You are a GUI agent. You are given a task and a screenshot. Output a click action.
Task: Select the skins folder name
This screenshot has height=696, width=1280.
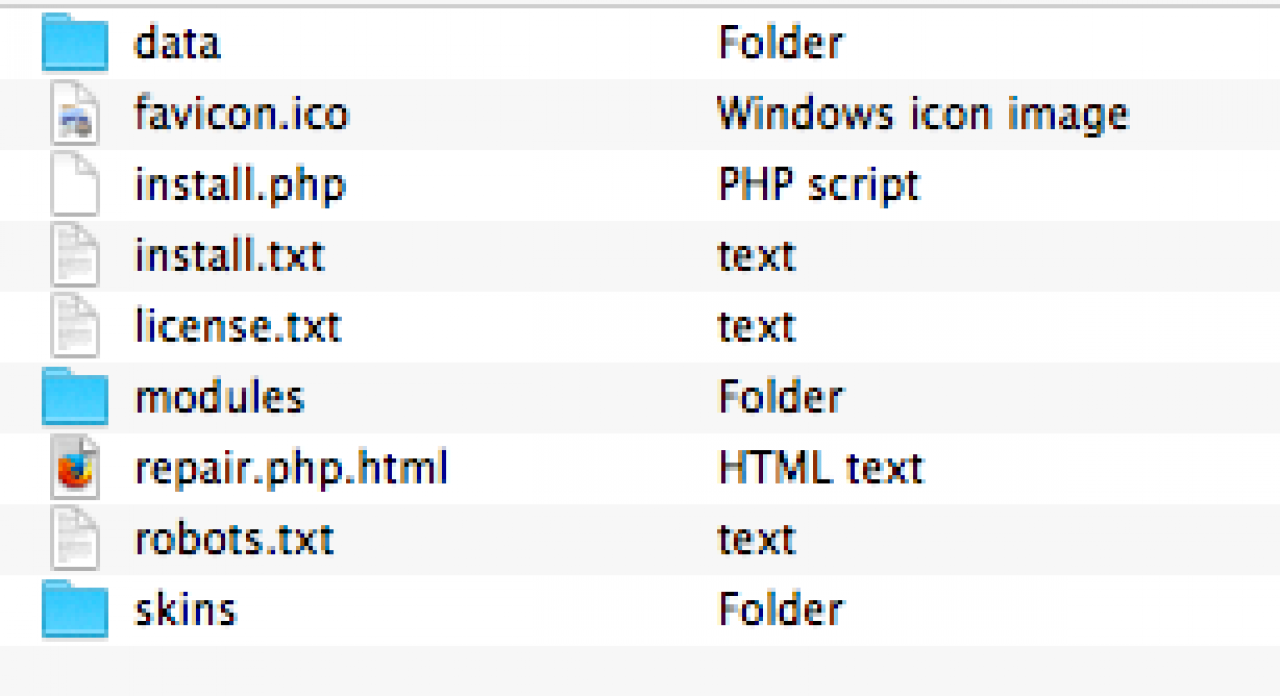click(185, 610)
